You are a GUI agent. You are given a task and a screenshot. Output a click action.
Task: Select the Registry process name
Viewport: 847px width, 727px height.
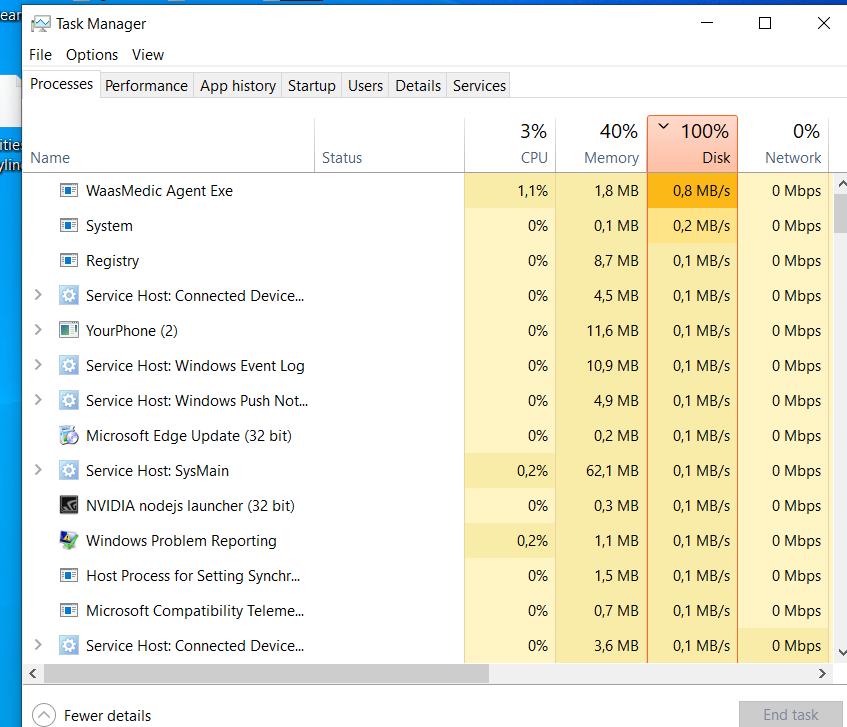click(x=112, y=261)
